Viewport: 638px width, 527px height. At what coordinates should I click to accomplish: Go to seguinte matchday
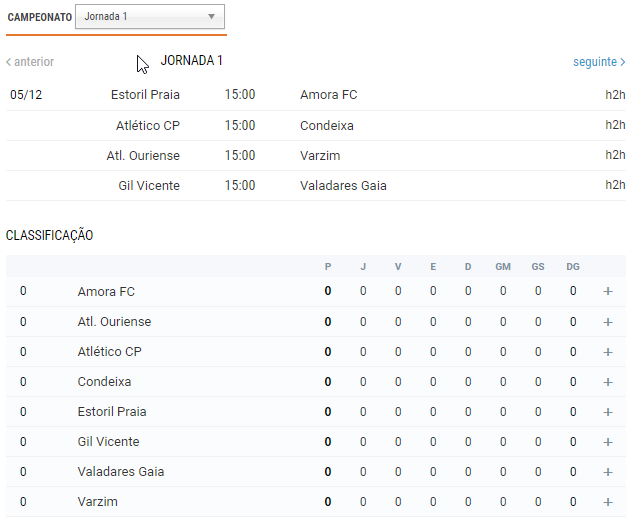click(599, 62)
